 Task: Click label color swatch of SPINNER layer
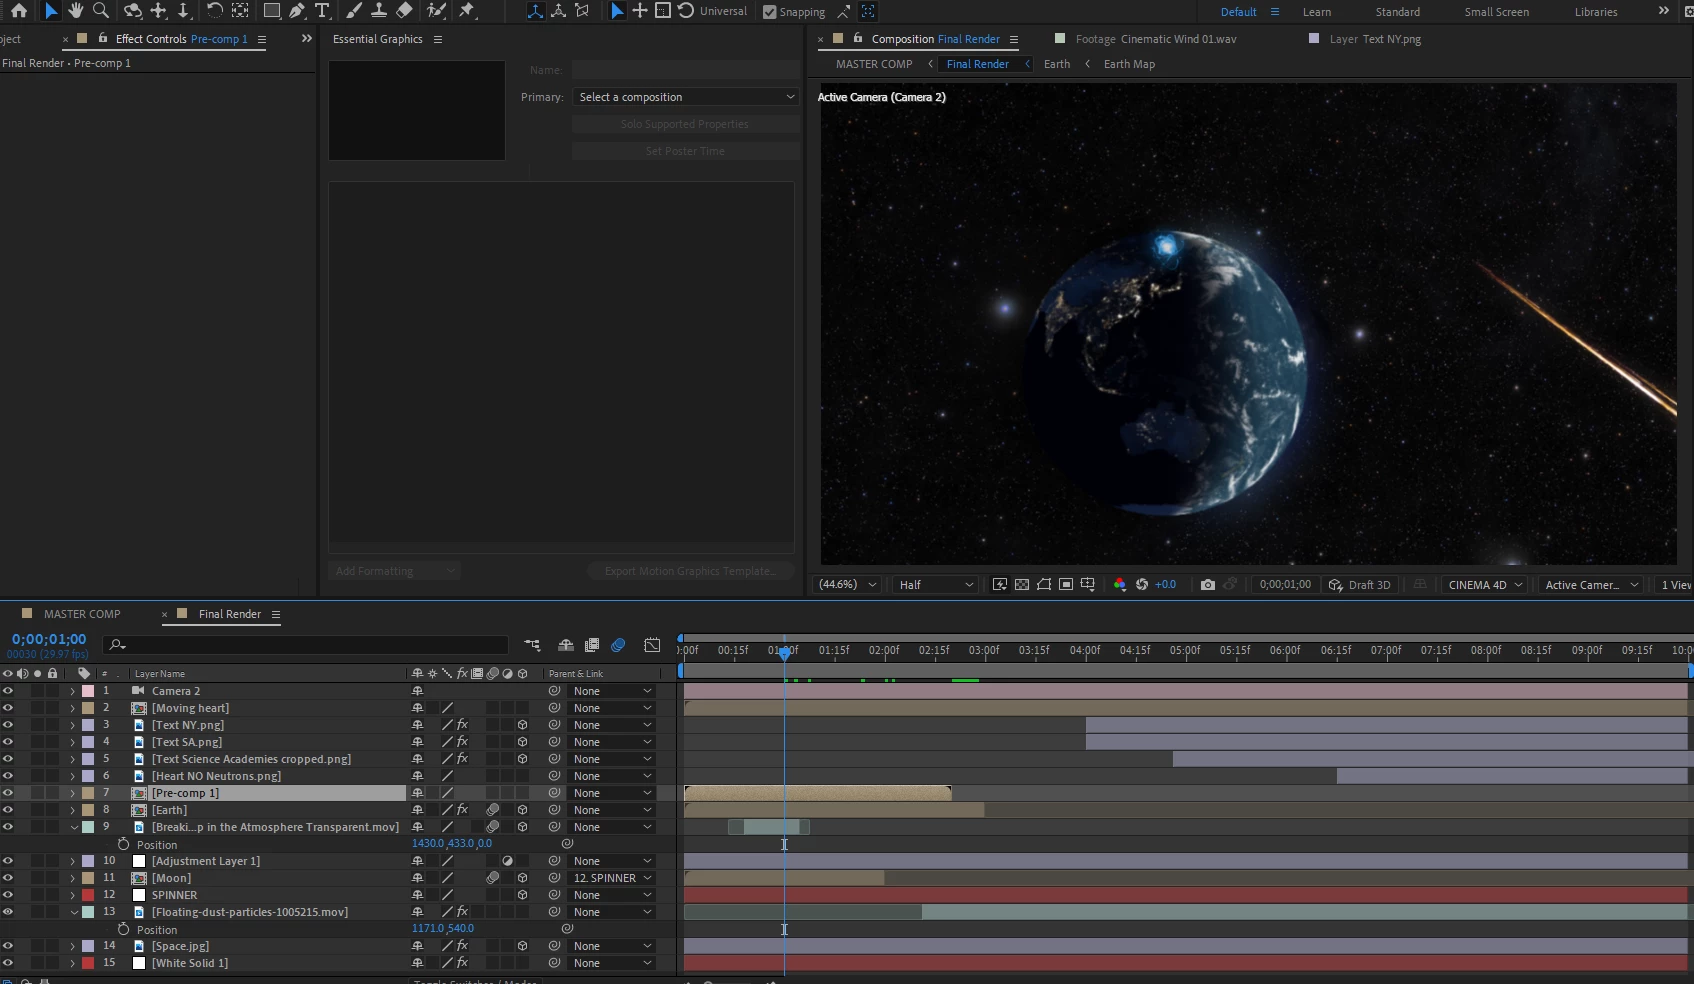88,895
